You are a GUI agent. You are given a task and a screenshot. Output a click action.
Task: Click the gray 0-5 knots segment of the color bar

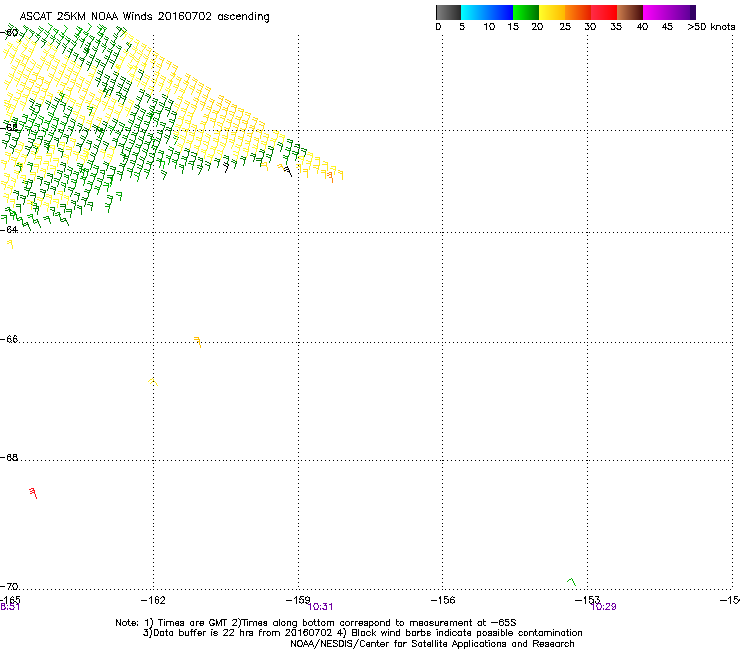coord(448,12)
